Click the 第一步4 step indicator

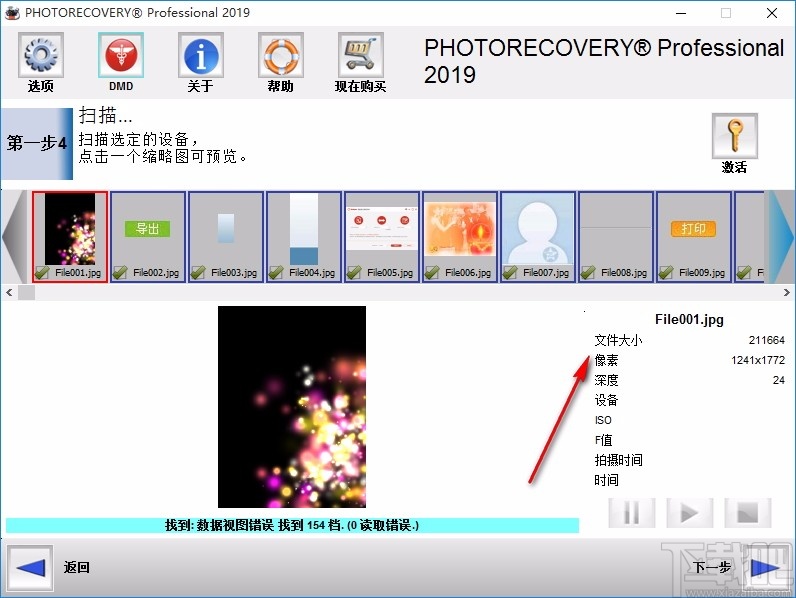tap(37, 144)
